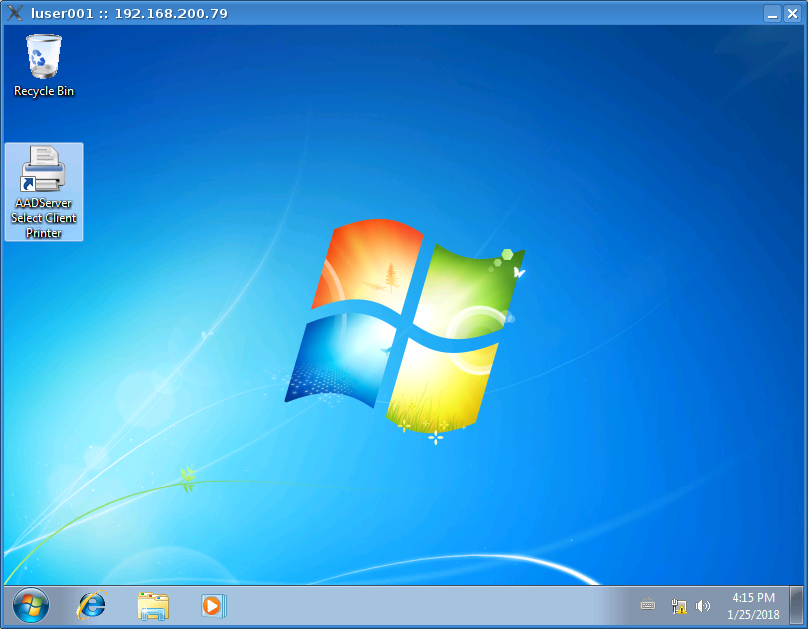Open the X window menu icon in title bar
The width and height of the screenshot is (808, 629).
[14, 13]
